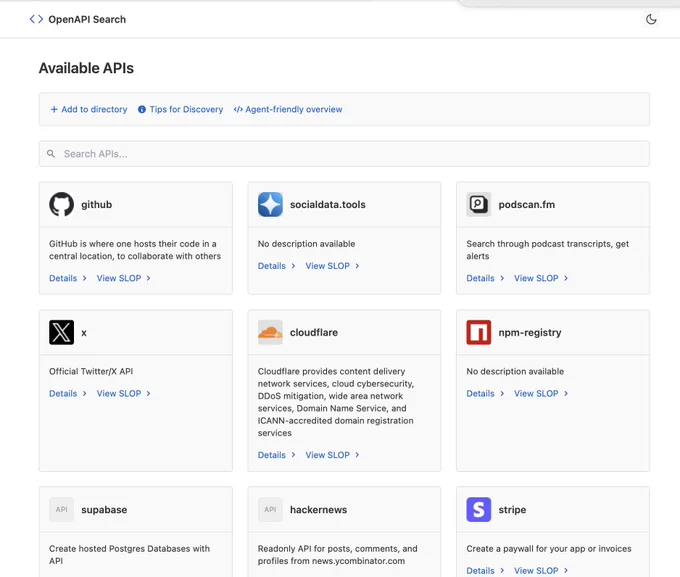This screenshot has height=577, width=680.
Task: View SLOP for podscan.fm
Action: click(541, 278)
